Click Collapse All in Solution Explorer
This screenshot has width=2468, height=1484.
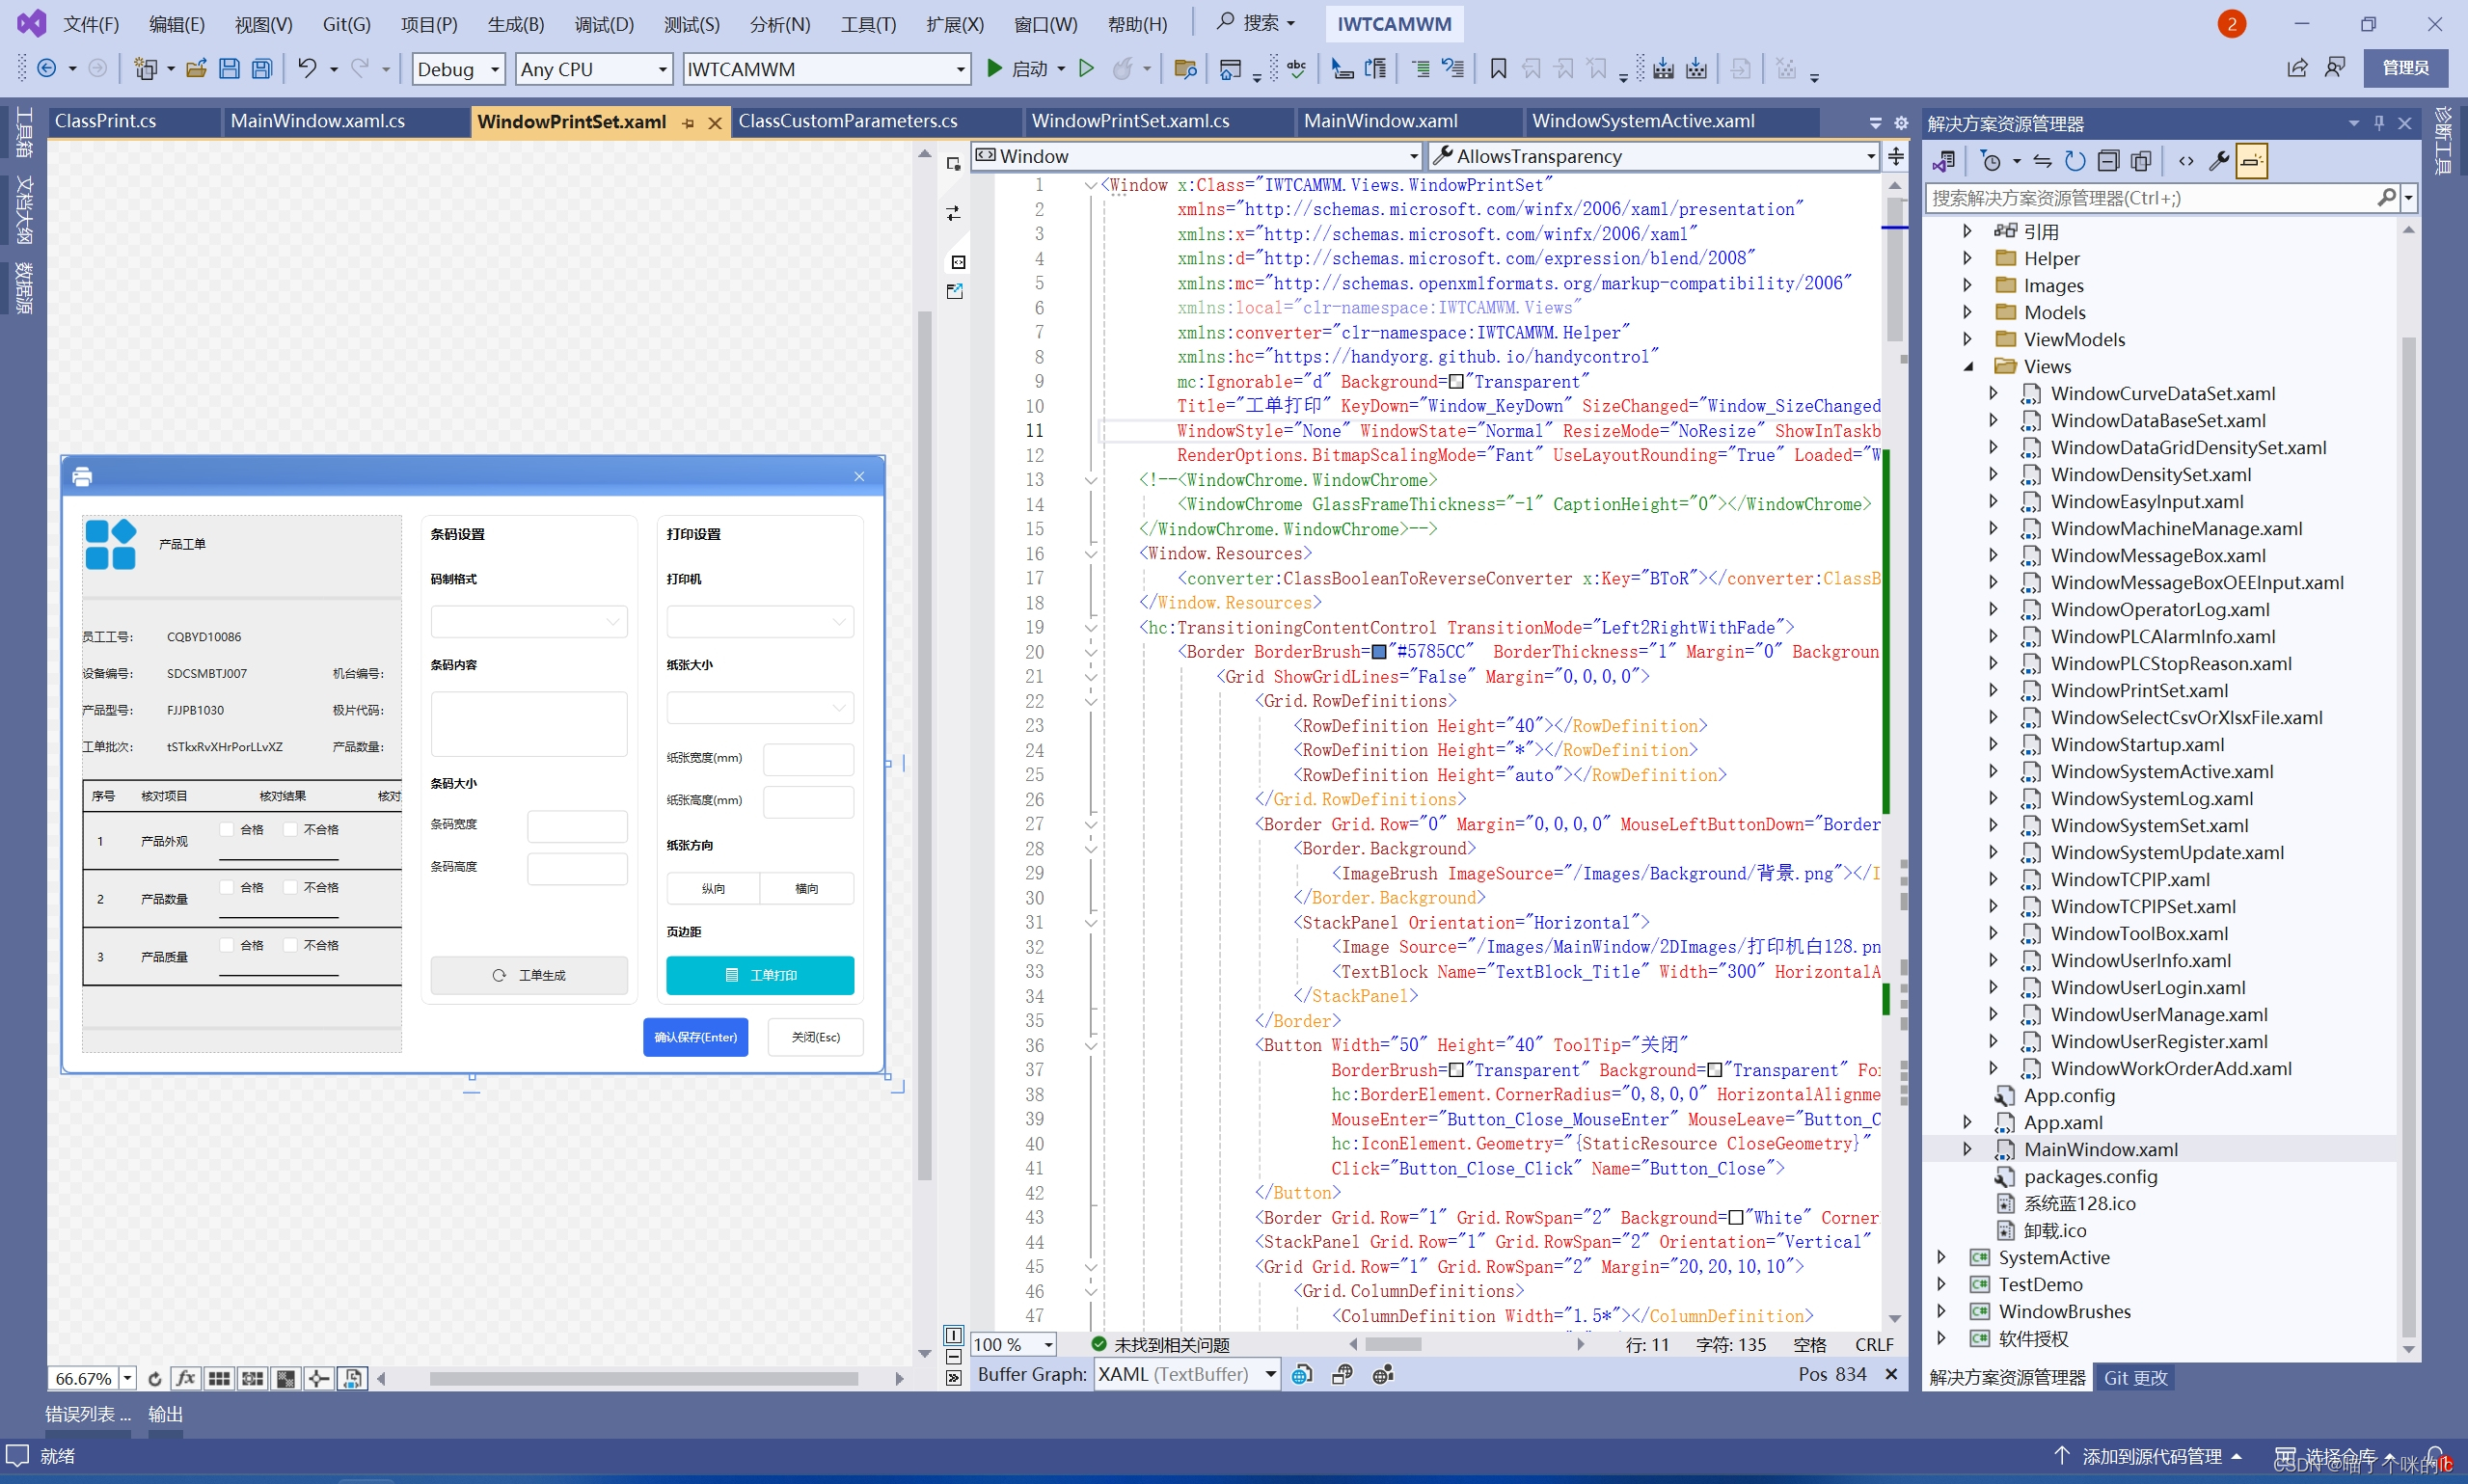(x=2108, y=161)
